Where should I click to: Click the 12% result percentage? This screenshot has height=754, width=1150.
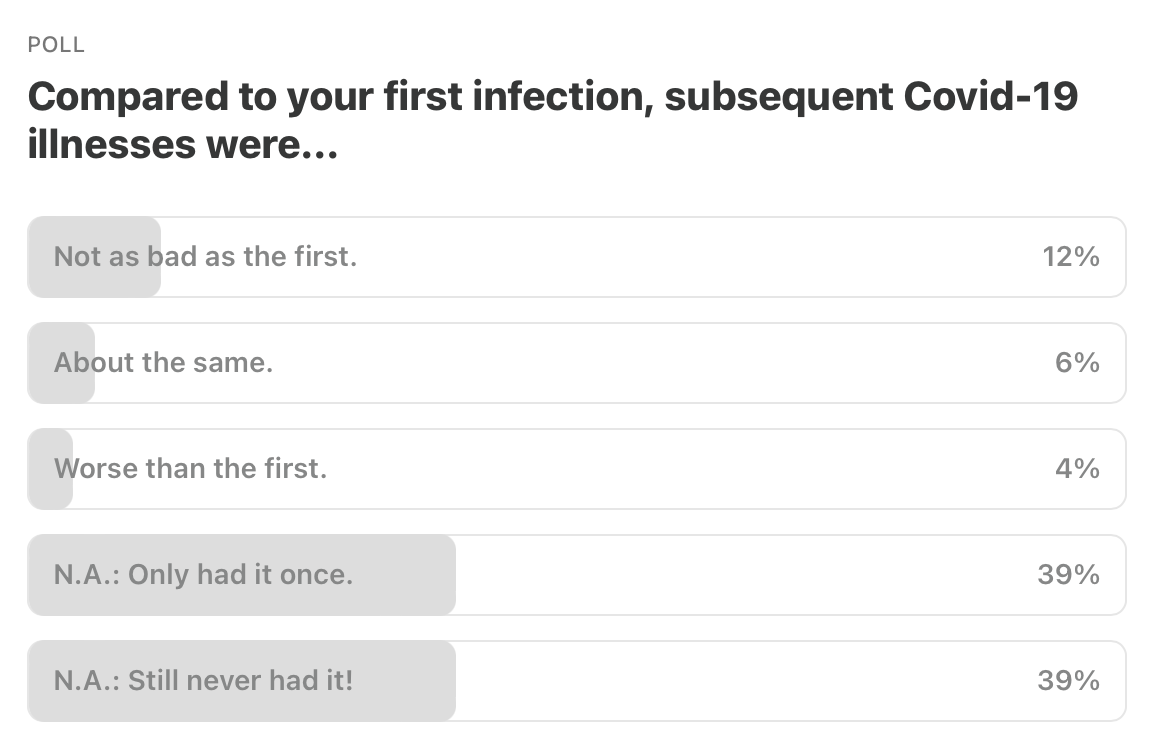click(x=1071, y=257)
